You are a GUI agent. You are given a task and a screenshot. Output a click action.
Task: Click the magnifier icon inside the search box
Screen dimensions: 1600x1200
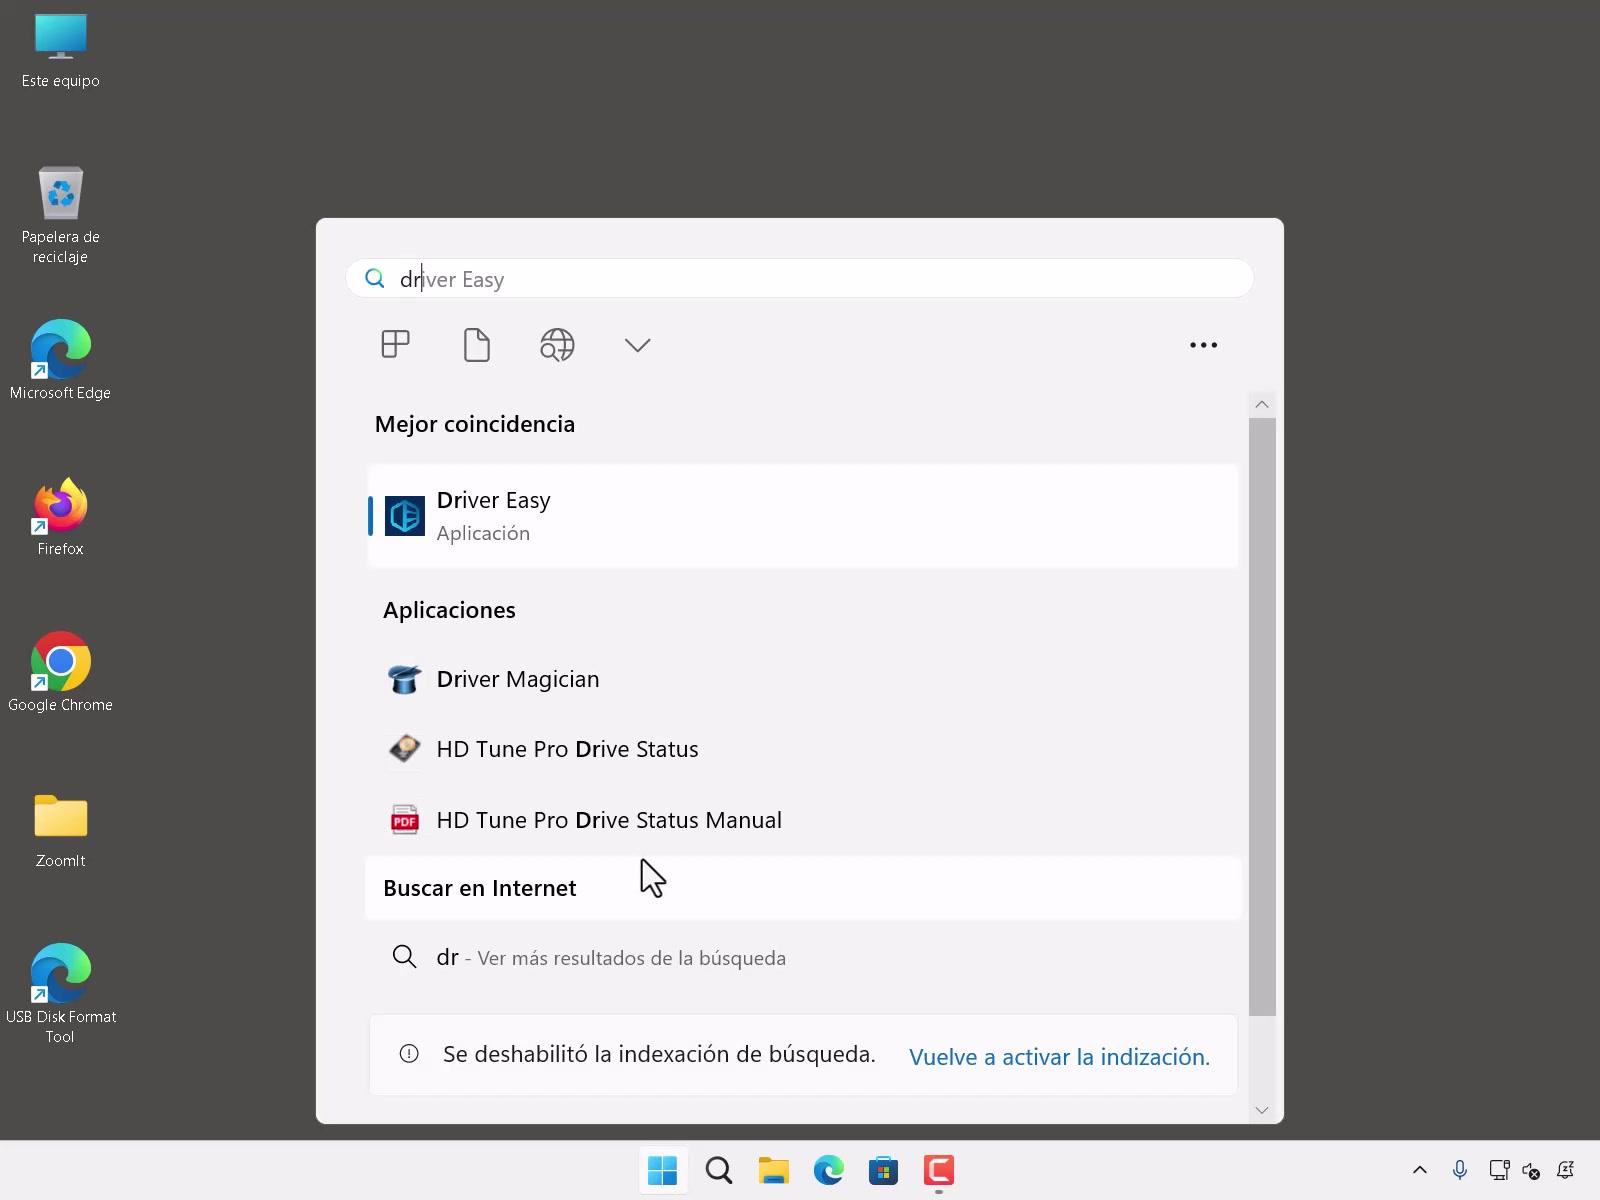(375, 278)
